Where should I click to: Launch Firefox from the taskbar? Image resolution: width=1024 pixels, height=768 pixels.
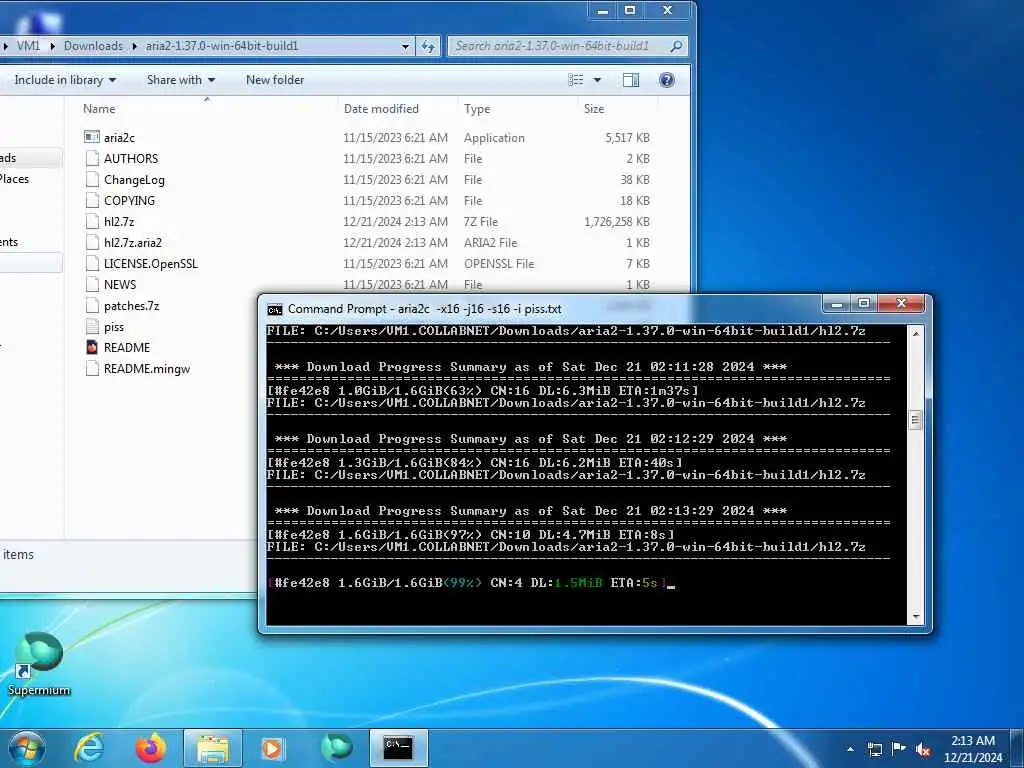tap(150, 748)
